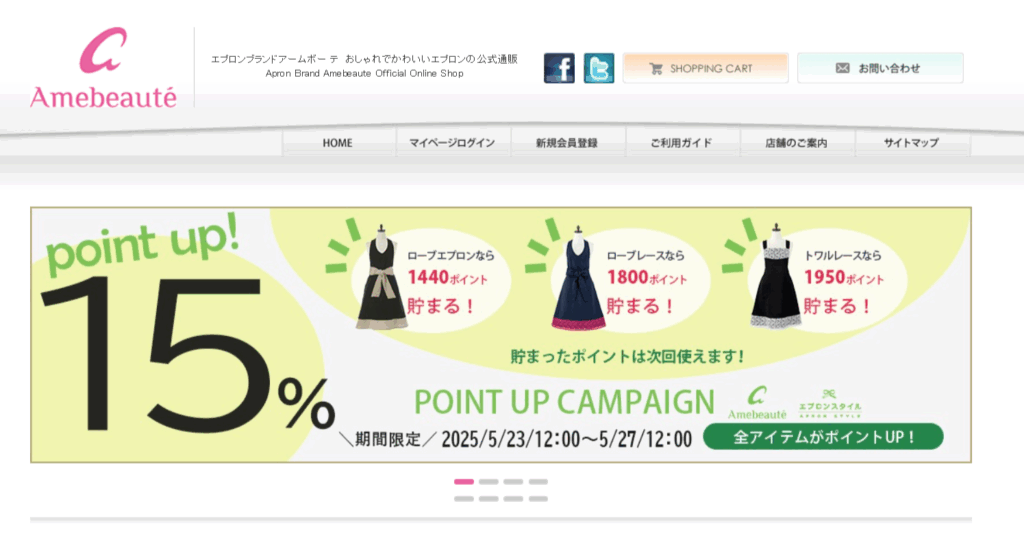Select 新規会員登録 in the navigation bar
The height and width of the screenshot is (549, 1024).
(x=567, y=143)
